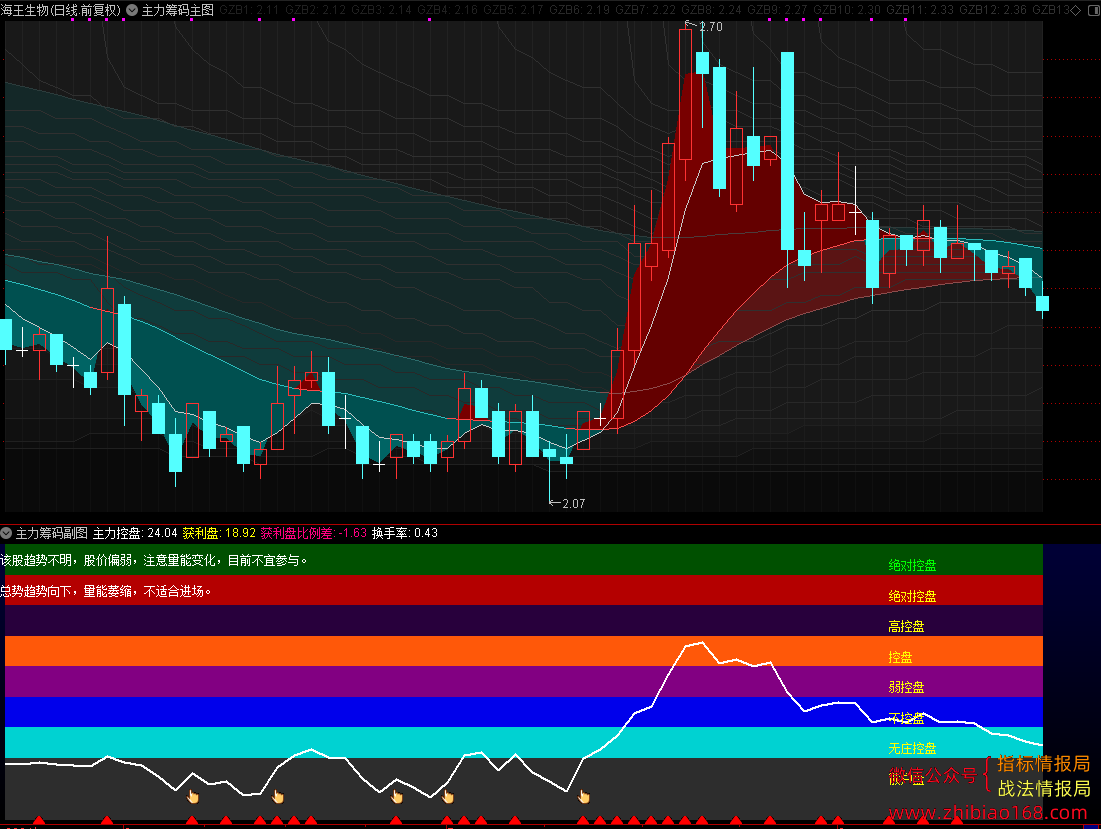Screen dimensions: 1101x829
Task: Click the tall cyan candle after the 2.70 peak
Action: click(x=787, y=151)
